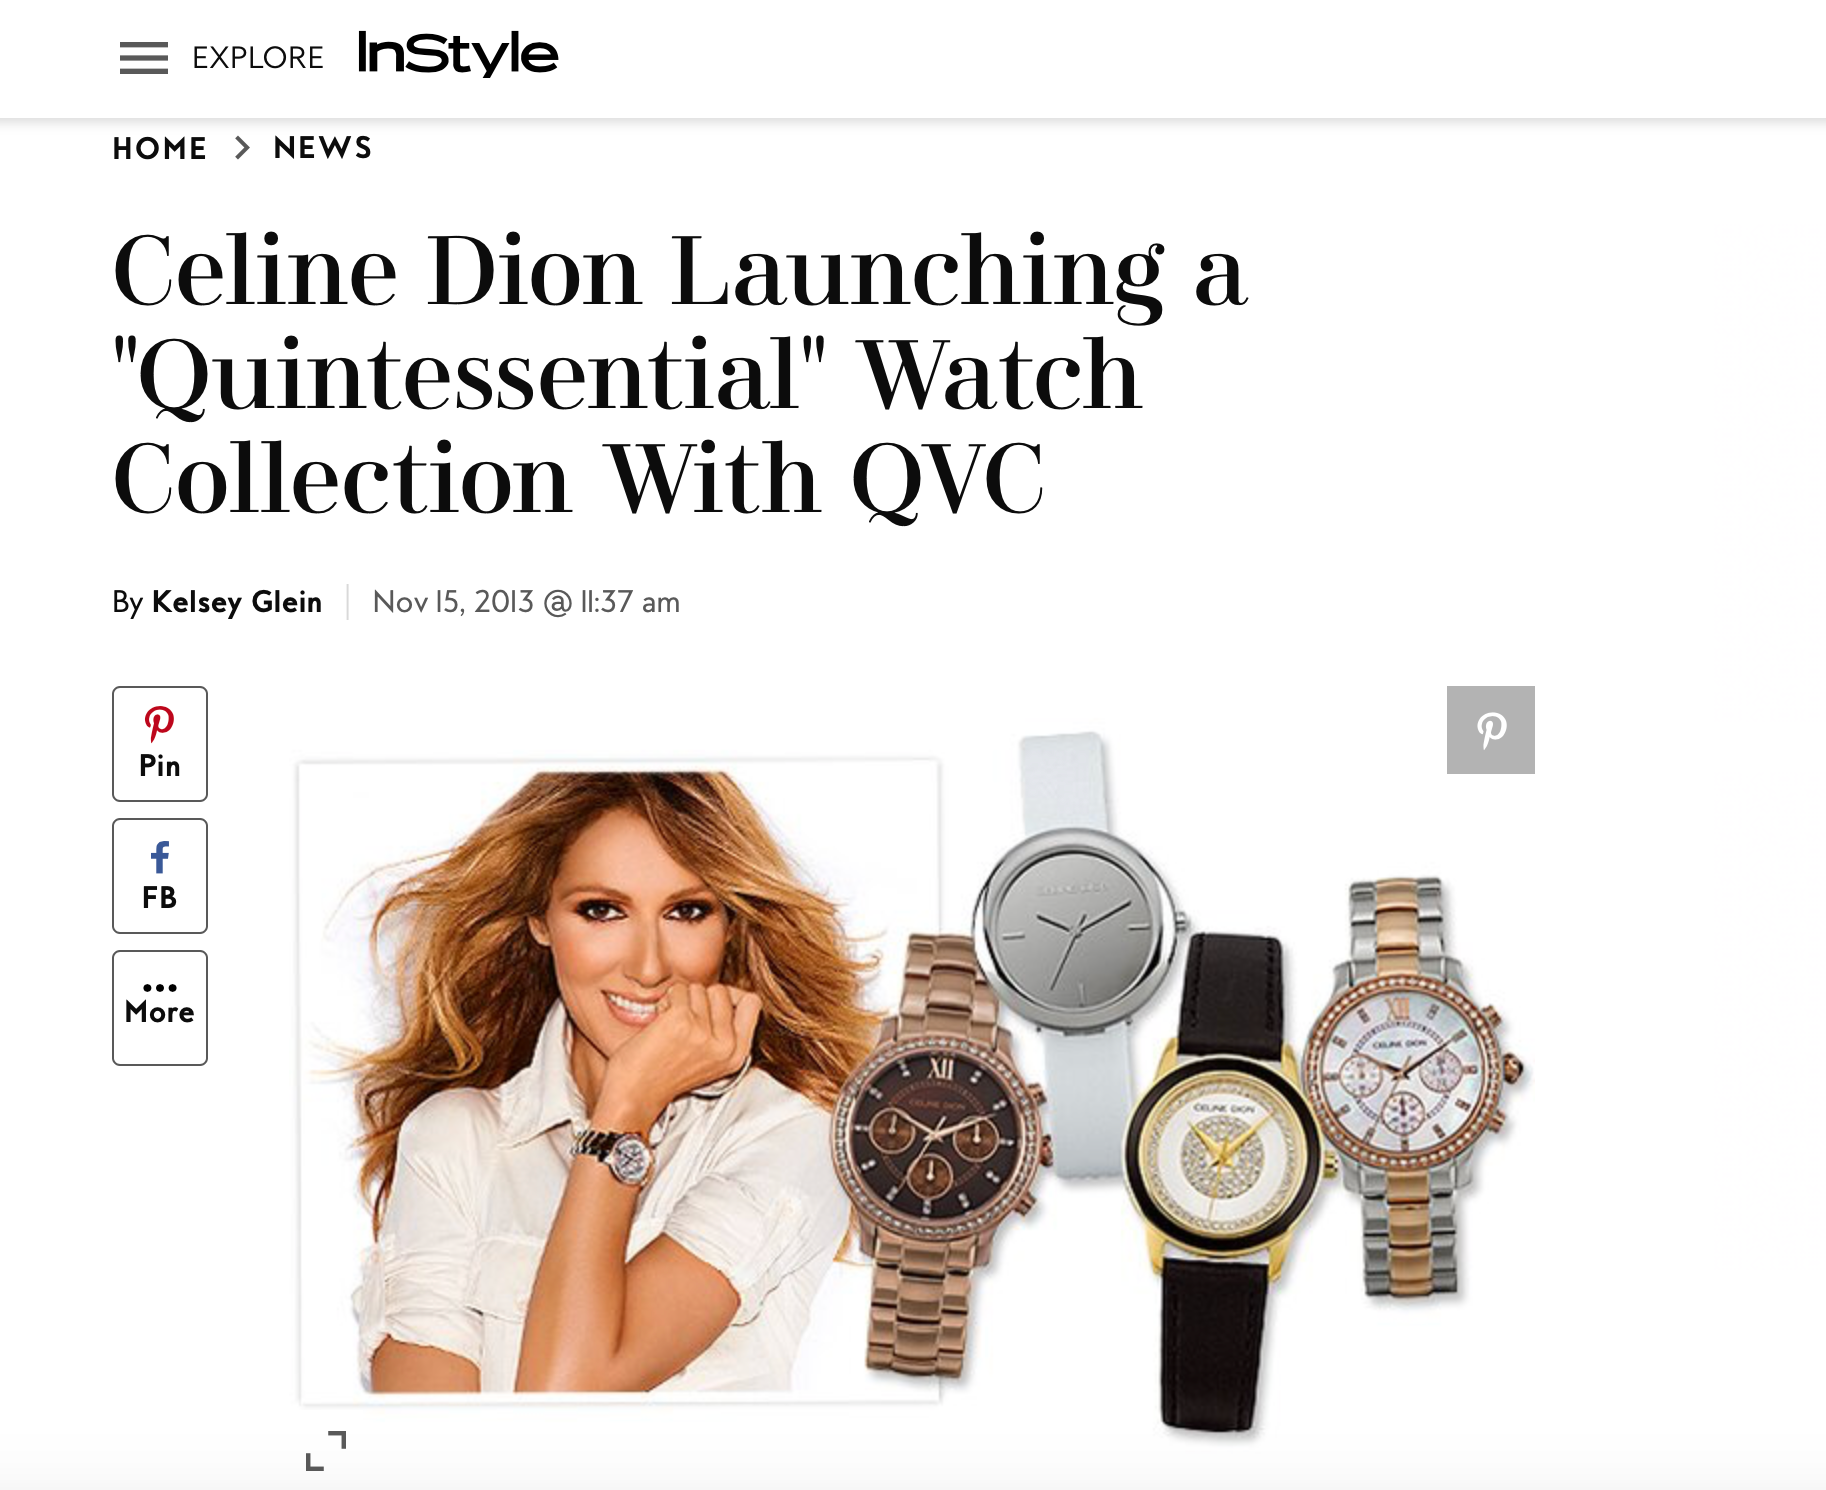
Task: Navigate to HOME breadcrumb
Action: (160, 149)
